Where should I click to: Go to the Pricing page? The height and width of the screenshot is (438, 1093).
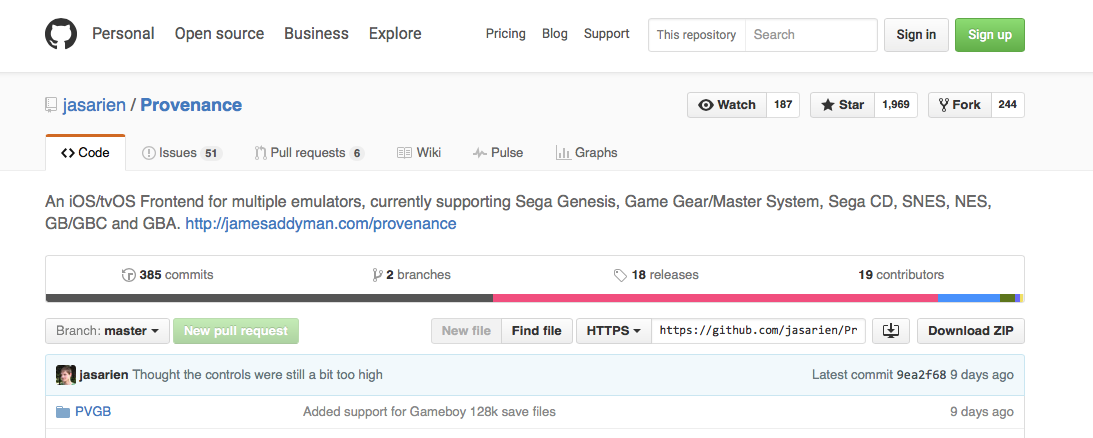tap(505, 33)
